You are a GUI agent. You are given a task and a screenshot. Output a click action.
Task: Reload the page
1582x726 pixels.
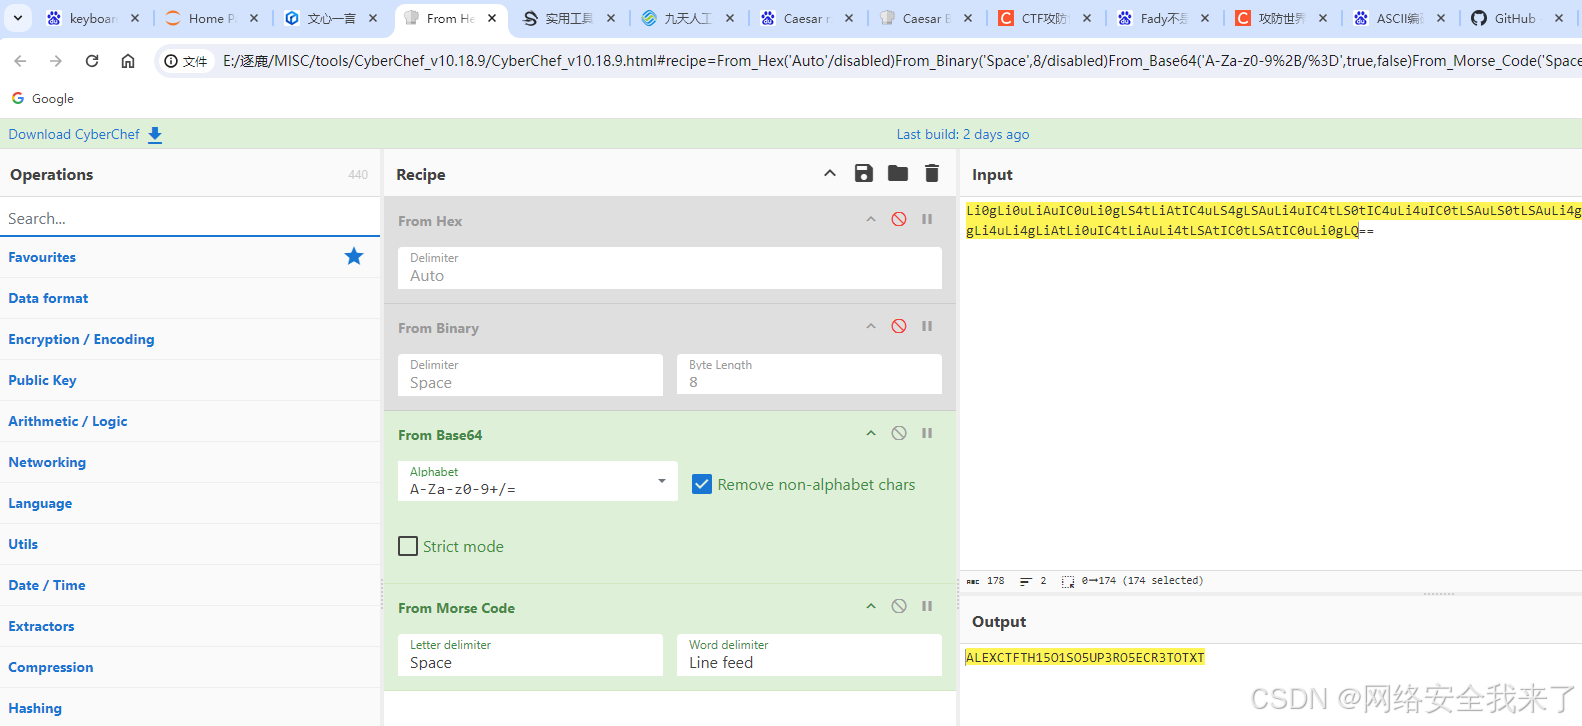92,61
